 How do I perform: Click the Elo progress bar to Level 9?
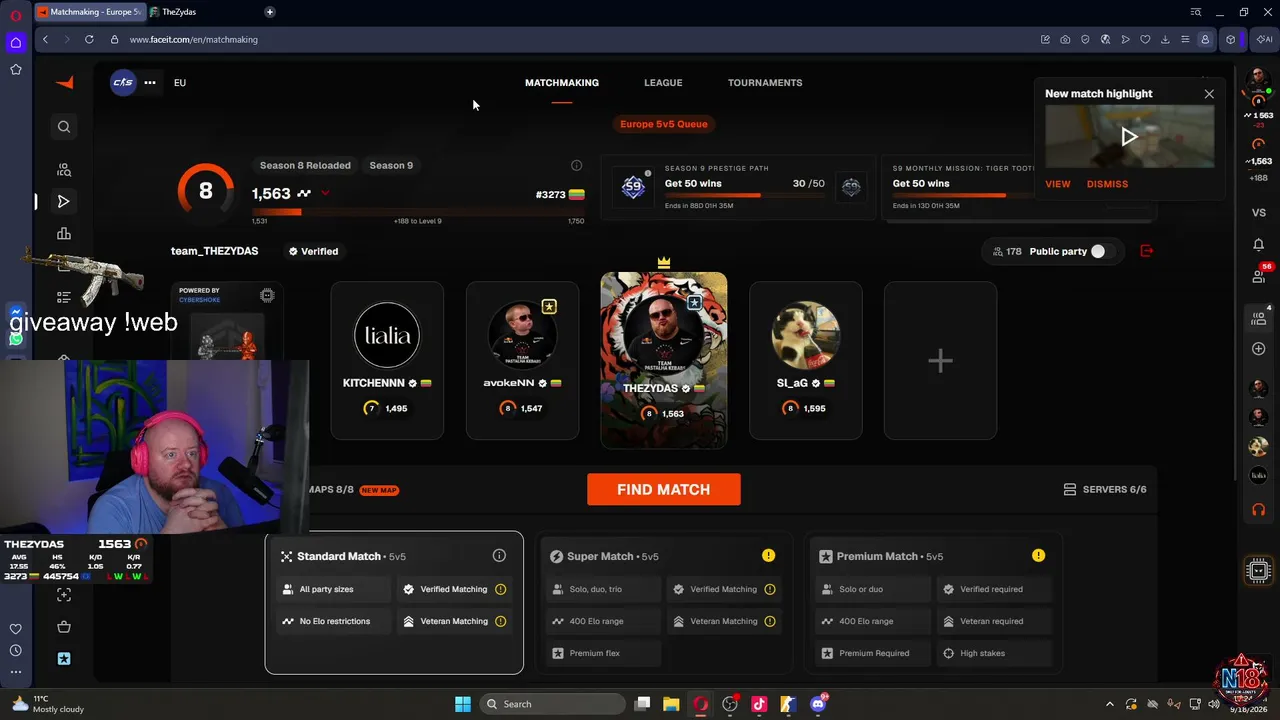tap(418, 212)
